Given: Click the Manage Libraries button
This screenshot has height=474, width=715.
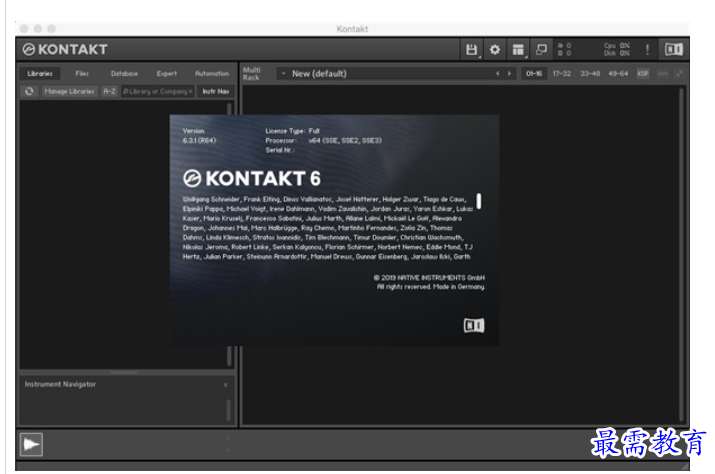Looking at the screenshot, I should (69, 91).
